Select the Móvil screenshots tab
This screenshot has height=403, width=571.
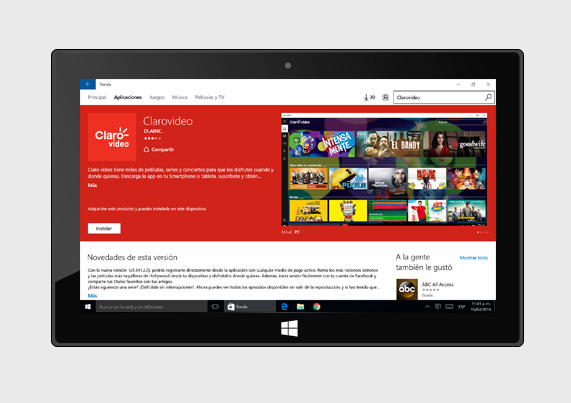point(287,232)
